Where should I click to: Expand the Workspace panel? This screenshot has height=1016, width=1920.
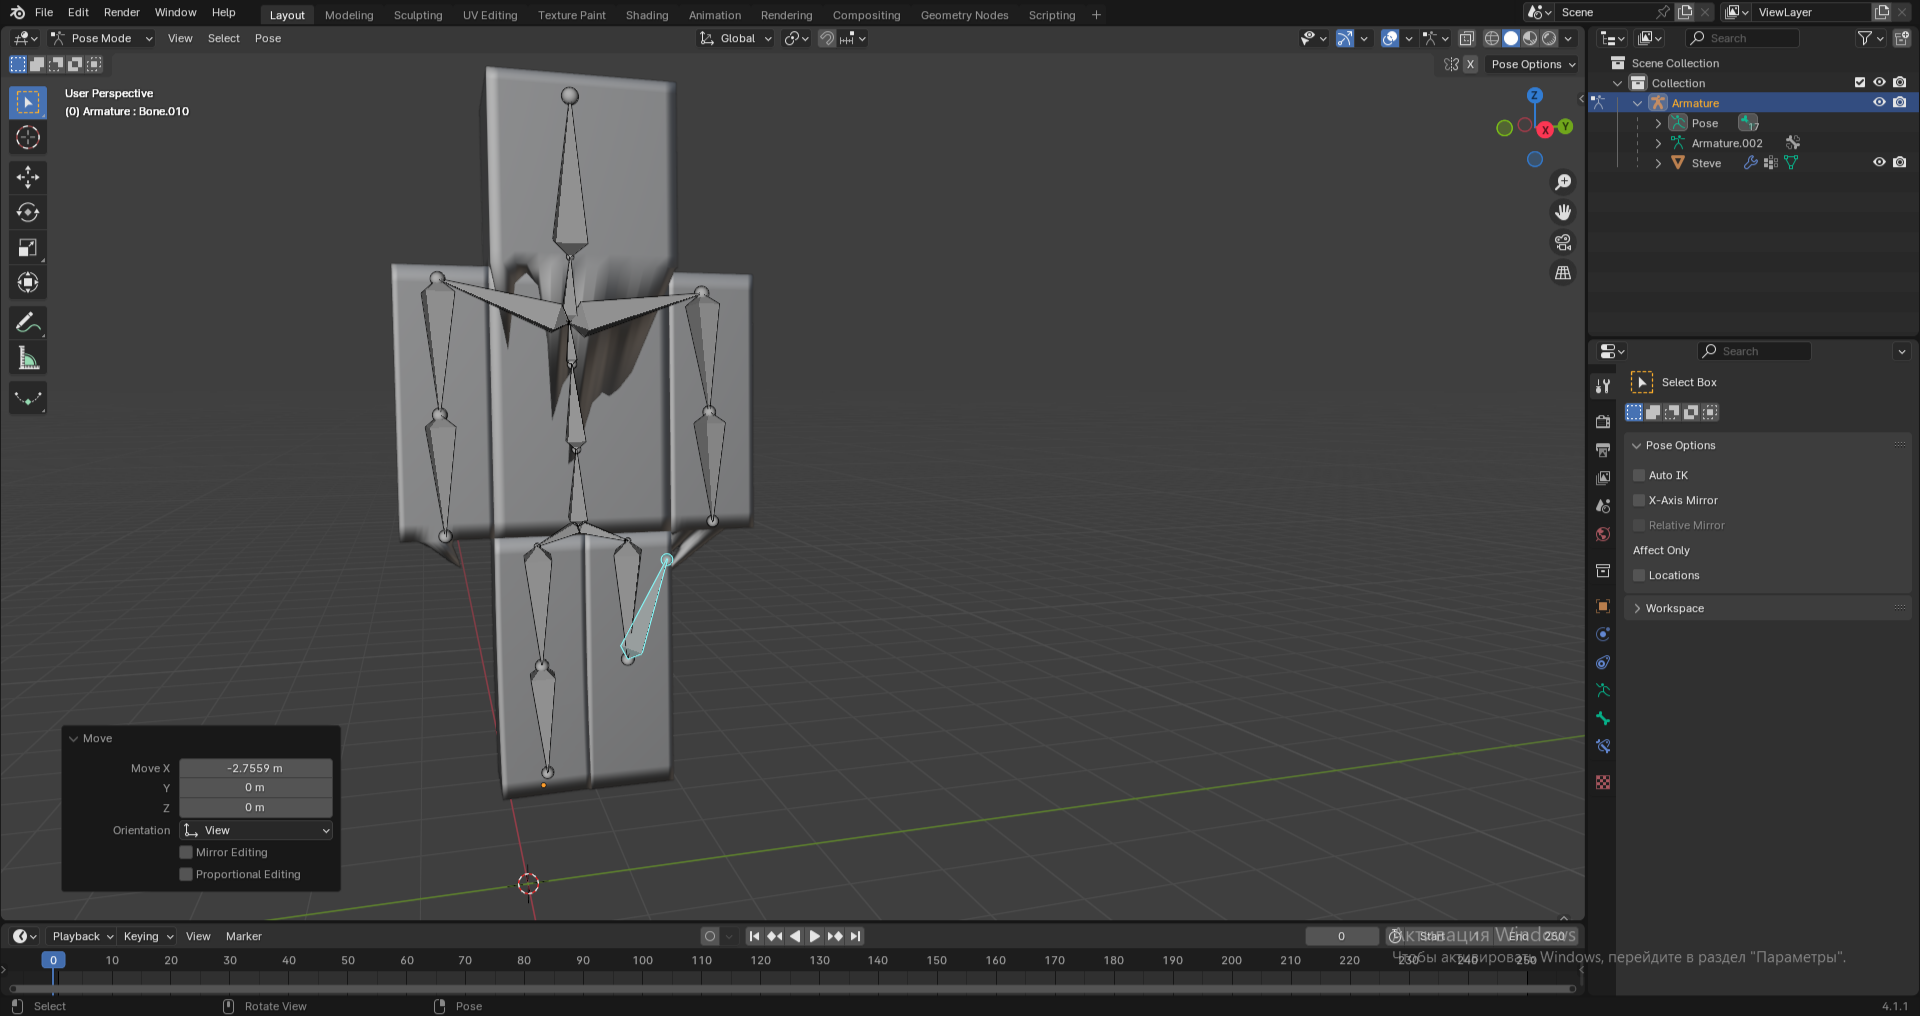point(1637,608)
